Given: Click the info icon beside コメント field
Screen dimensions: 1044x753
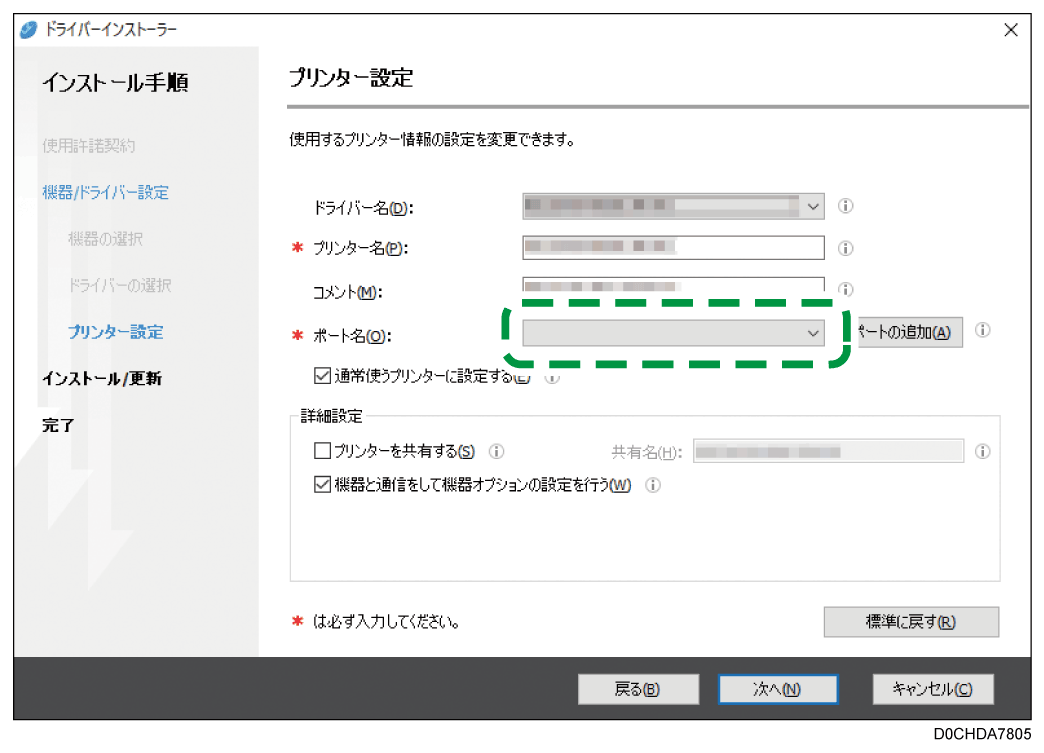Looking at the screenshot, I should (x=846, y=290).
